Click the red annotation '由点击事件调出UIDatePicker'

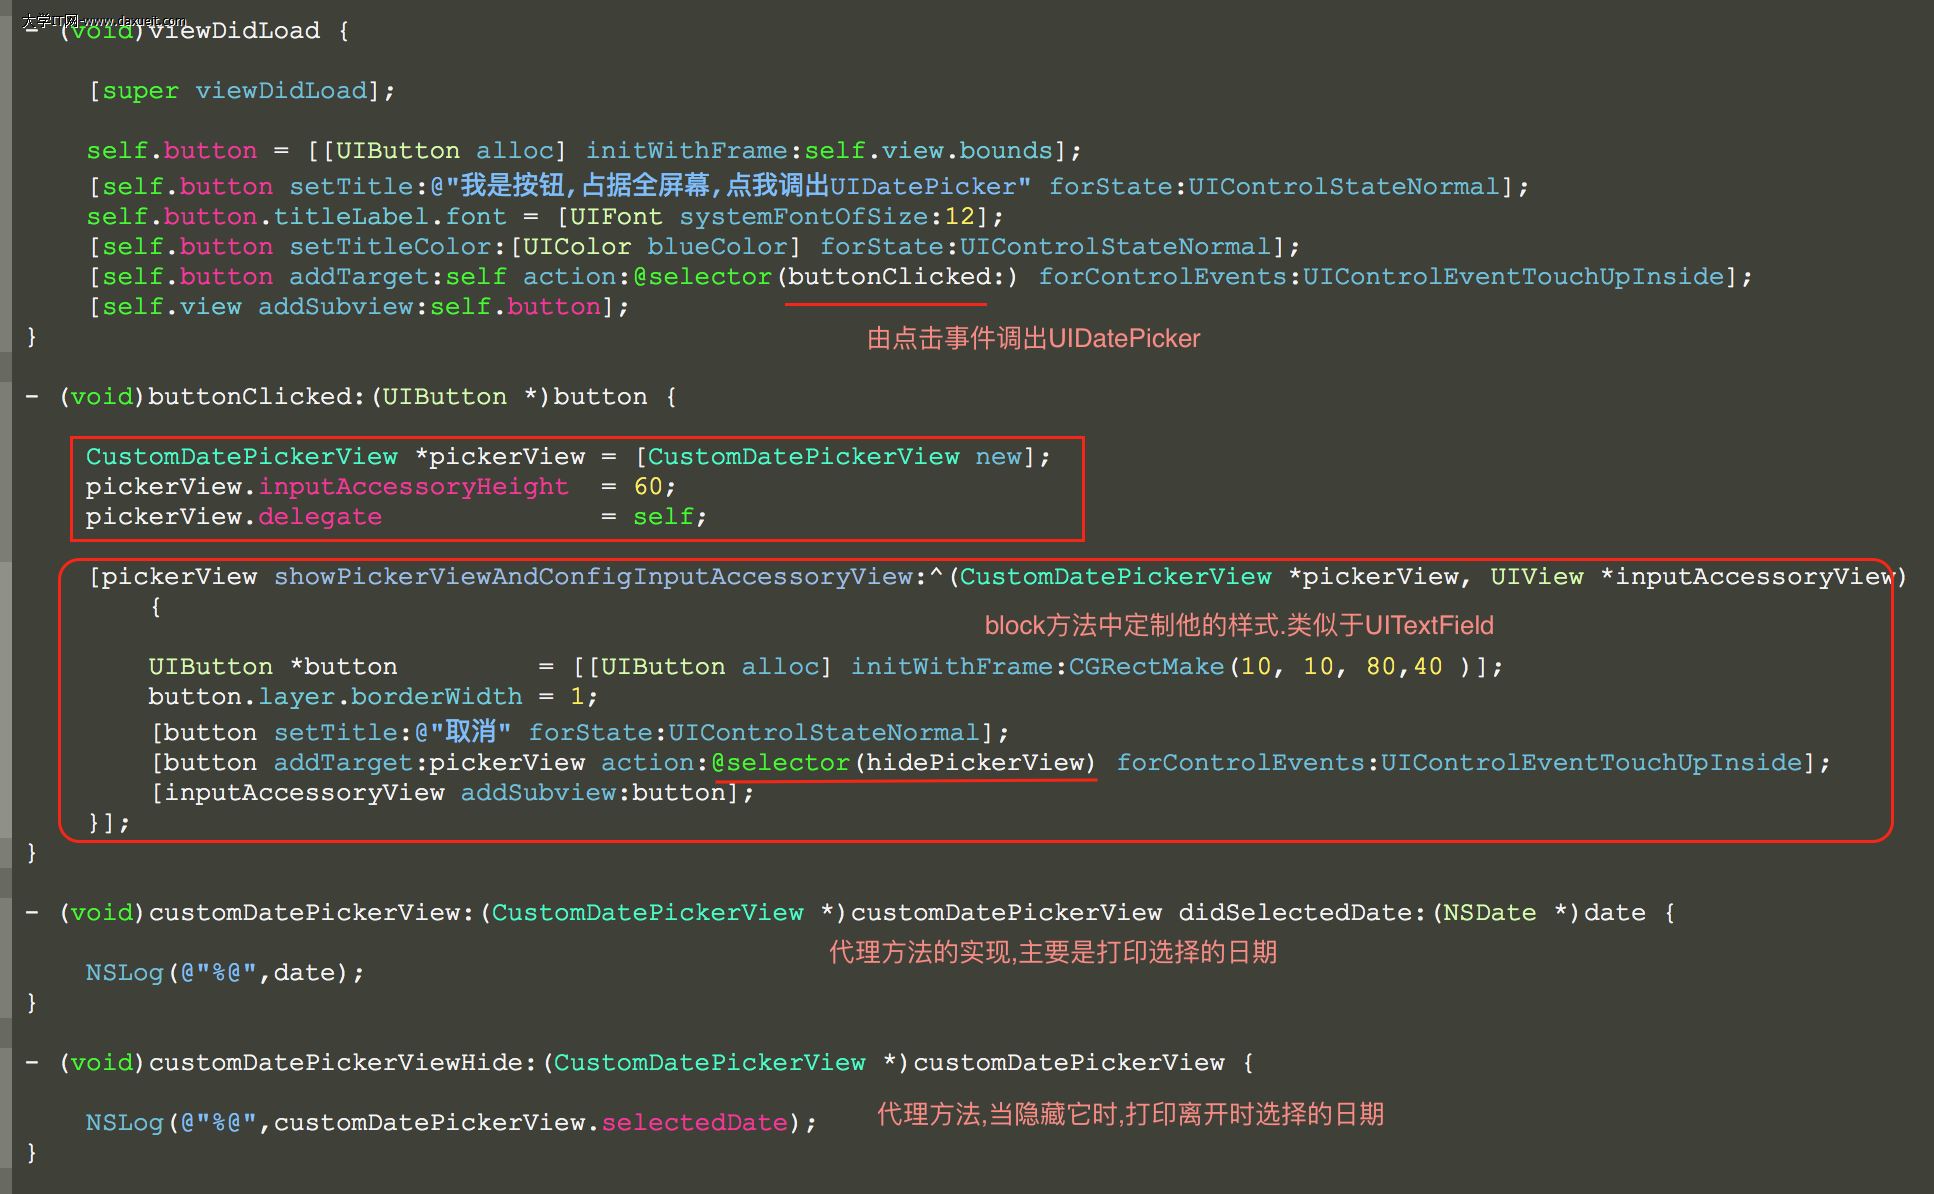[1033, 339]
